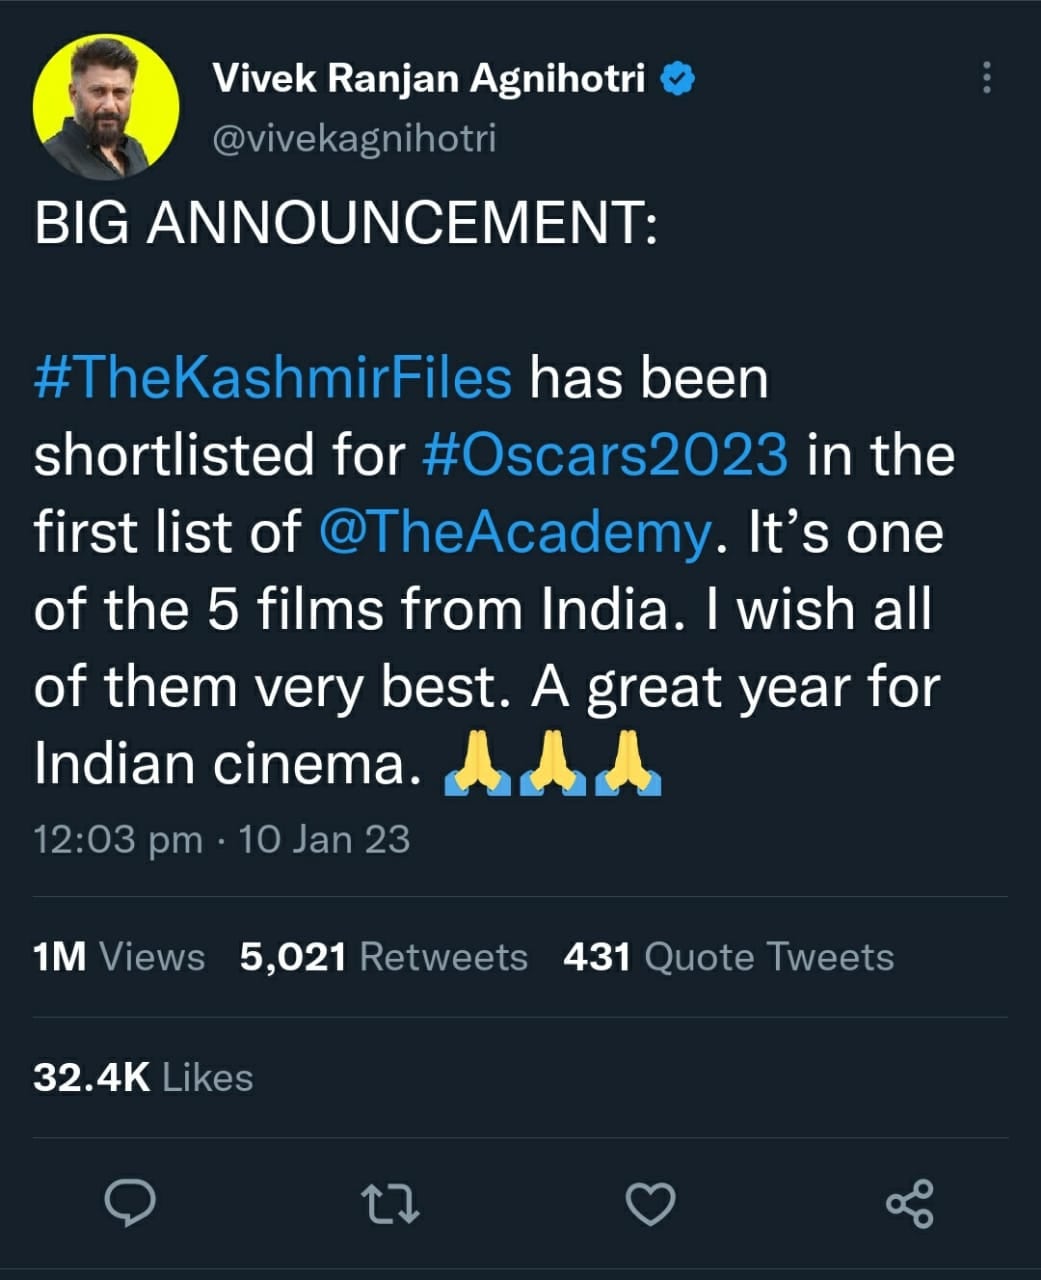Click the last praying hands emoji
The height and width of the screenshot is (1280, 1041).
[x=628, y=766]
